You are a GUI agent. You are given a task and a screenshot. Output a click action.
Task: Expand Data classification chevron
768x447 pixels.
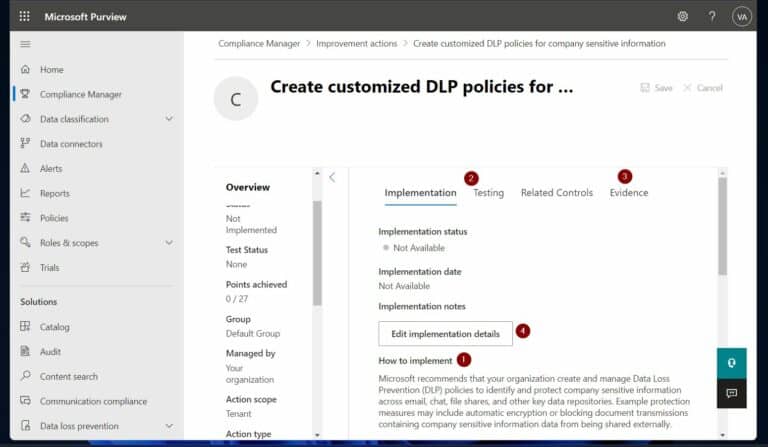(x=169, y=119)
